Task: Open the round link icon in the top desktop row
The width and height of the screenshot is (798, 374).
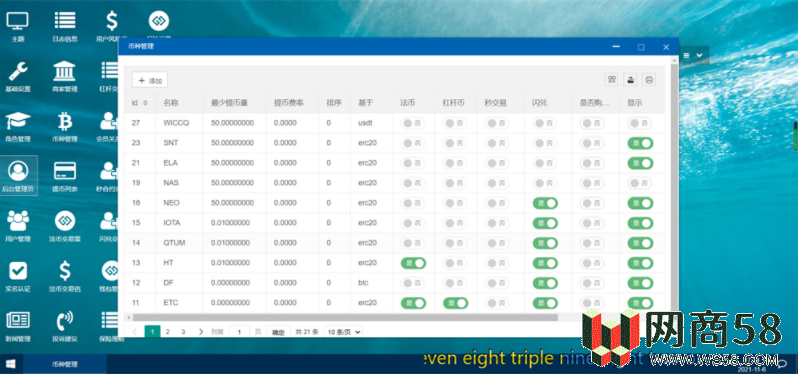Action: click(159, 21)
